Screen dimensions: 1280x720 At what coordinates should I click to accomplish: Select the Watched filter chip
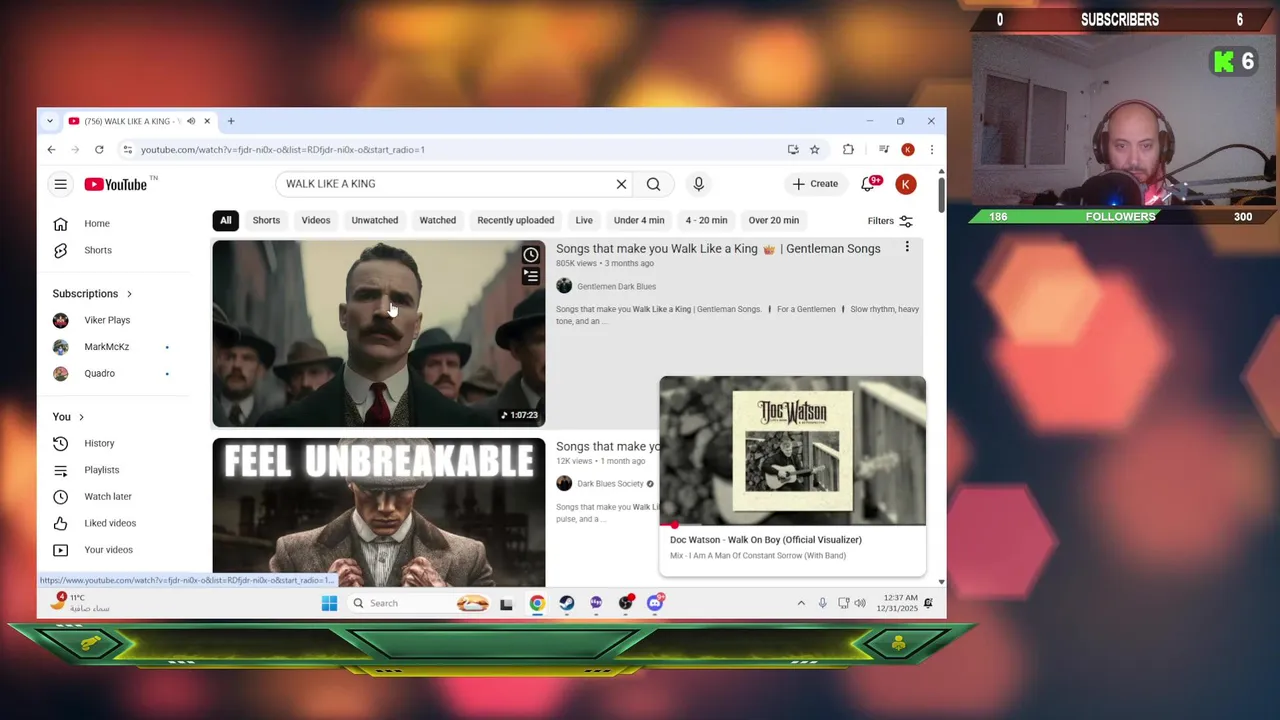click(x=438, y=220)
